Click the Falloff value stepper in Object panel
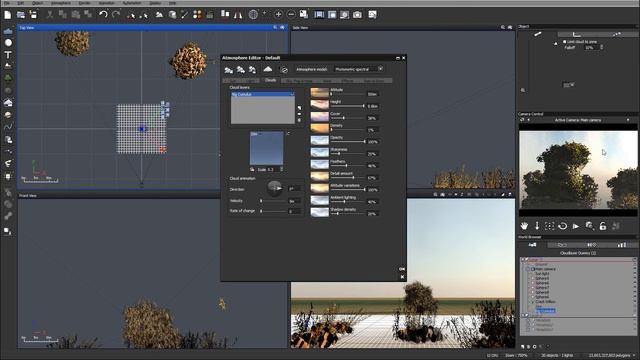 [x=601, y=47]
